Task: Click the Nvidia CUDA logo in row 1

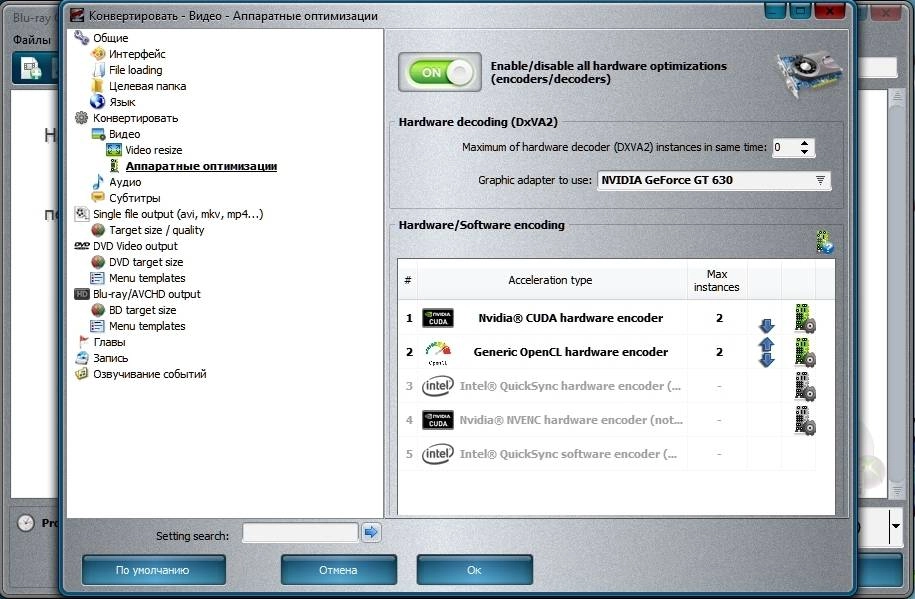Action: pyautogui.click(x=438, y=318)
